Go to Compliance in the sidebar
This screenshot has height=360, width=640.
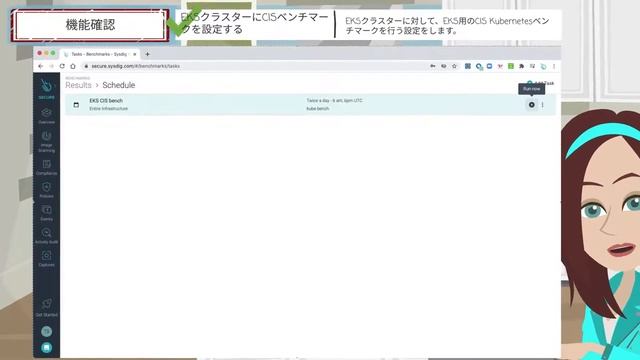pyautogui.click(x=46, y=167)
